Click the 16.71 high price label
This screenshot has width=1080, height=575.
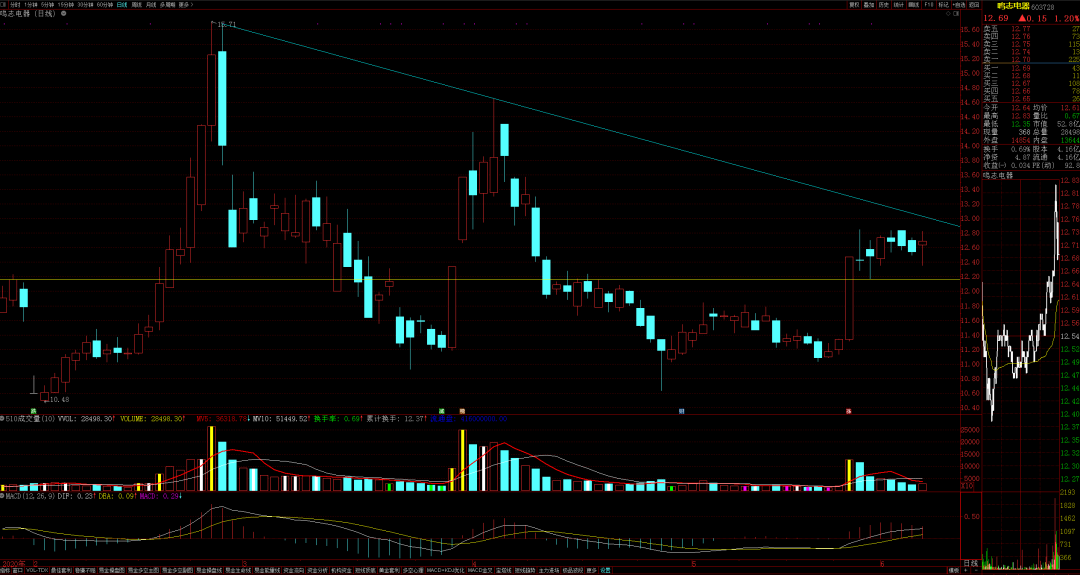pyautogui.click(x=227, y=25)
